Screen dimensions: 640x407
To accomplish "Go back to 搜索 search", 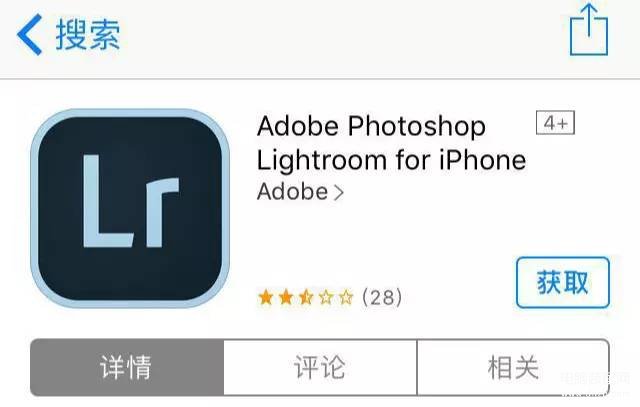I will 88,34.
